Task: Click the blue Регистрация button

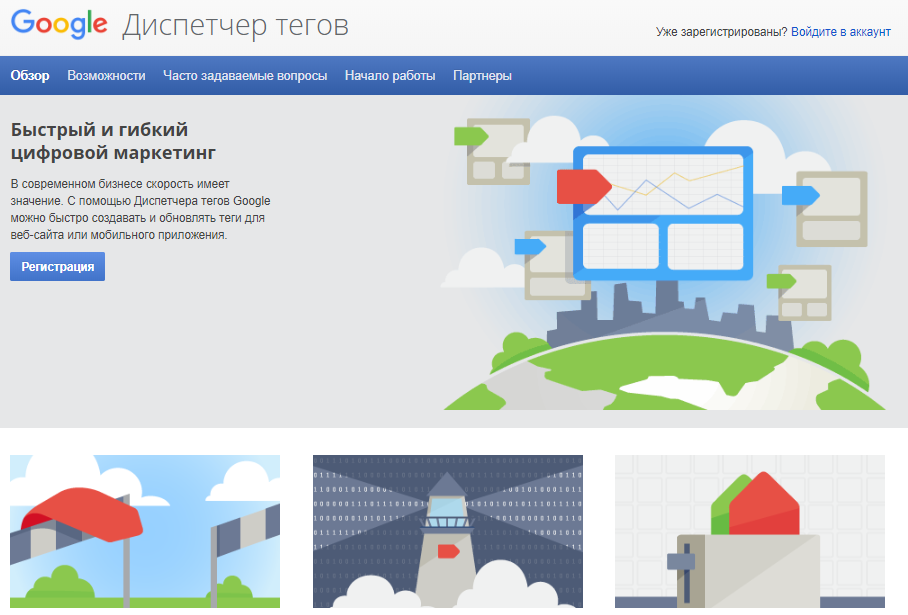Action: click(57, 266)
